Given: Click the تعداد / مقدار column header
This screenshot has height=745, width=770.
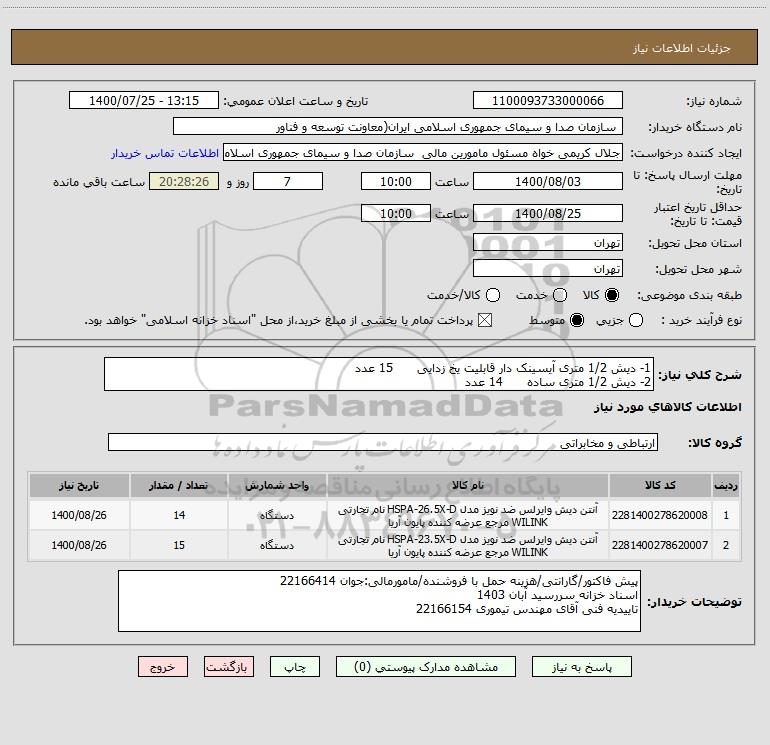Looking at the screenshot, I should coord(179,485).
